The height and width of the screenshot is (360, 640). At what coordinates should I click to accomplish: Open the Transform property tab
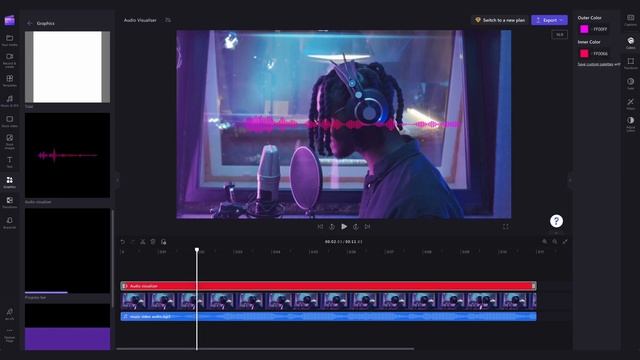pos(631,63)
